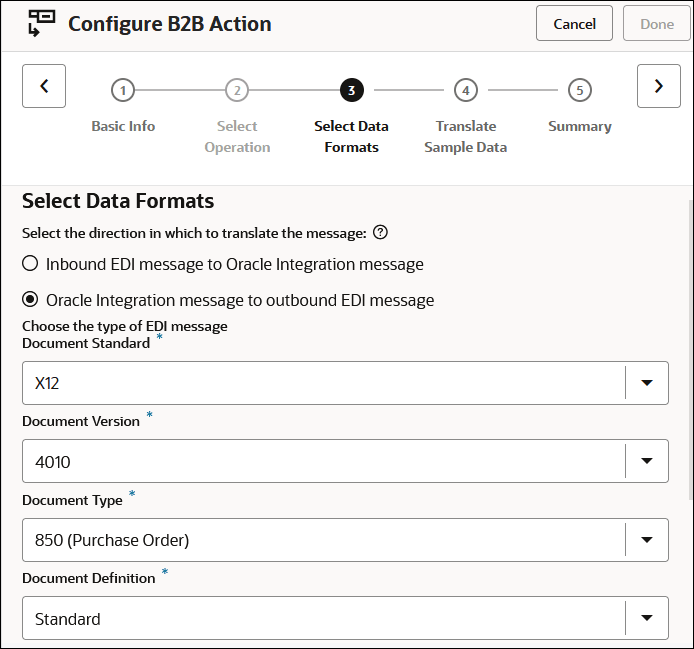Viewport: 694px width, 649px height.
Task: Click the 850 (Purchase Order) field
Action: [x=345, y=540]
